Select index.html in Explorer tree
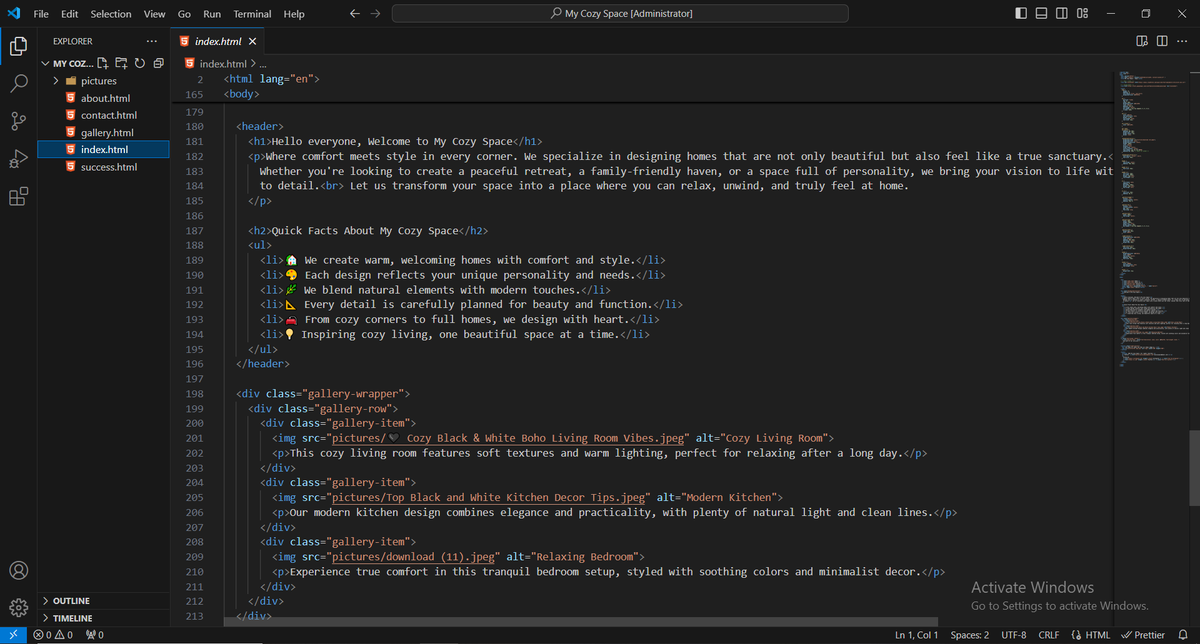This screenshot has width=1200, height=644. [x=104, y=149]
